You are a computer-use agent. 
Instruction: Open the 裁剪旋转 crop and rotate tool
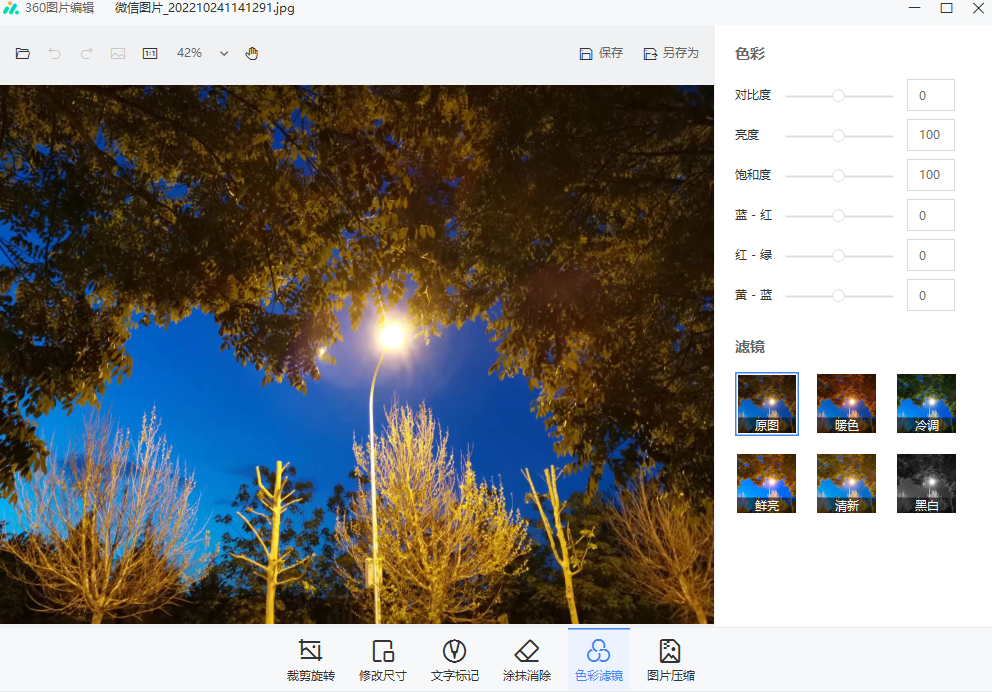309,658
